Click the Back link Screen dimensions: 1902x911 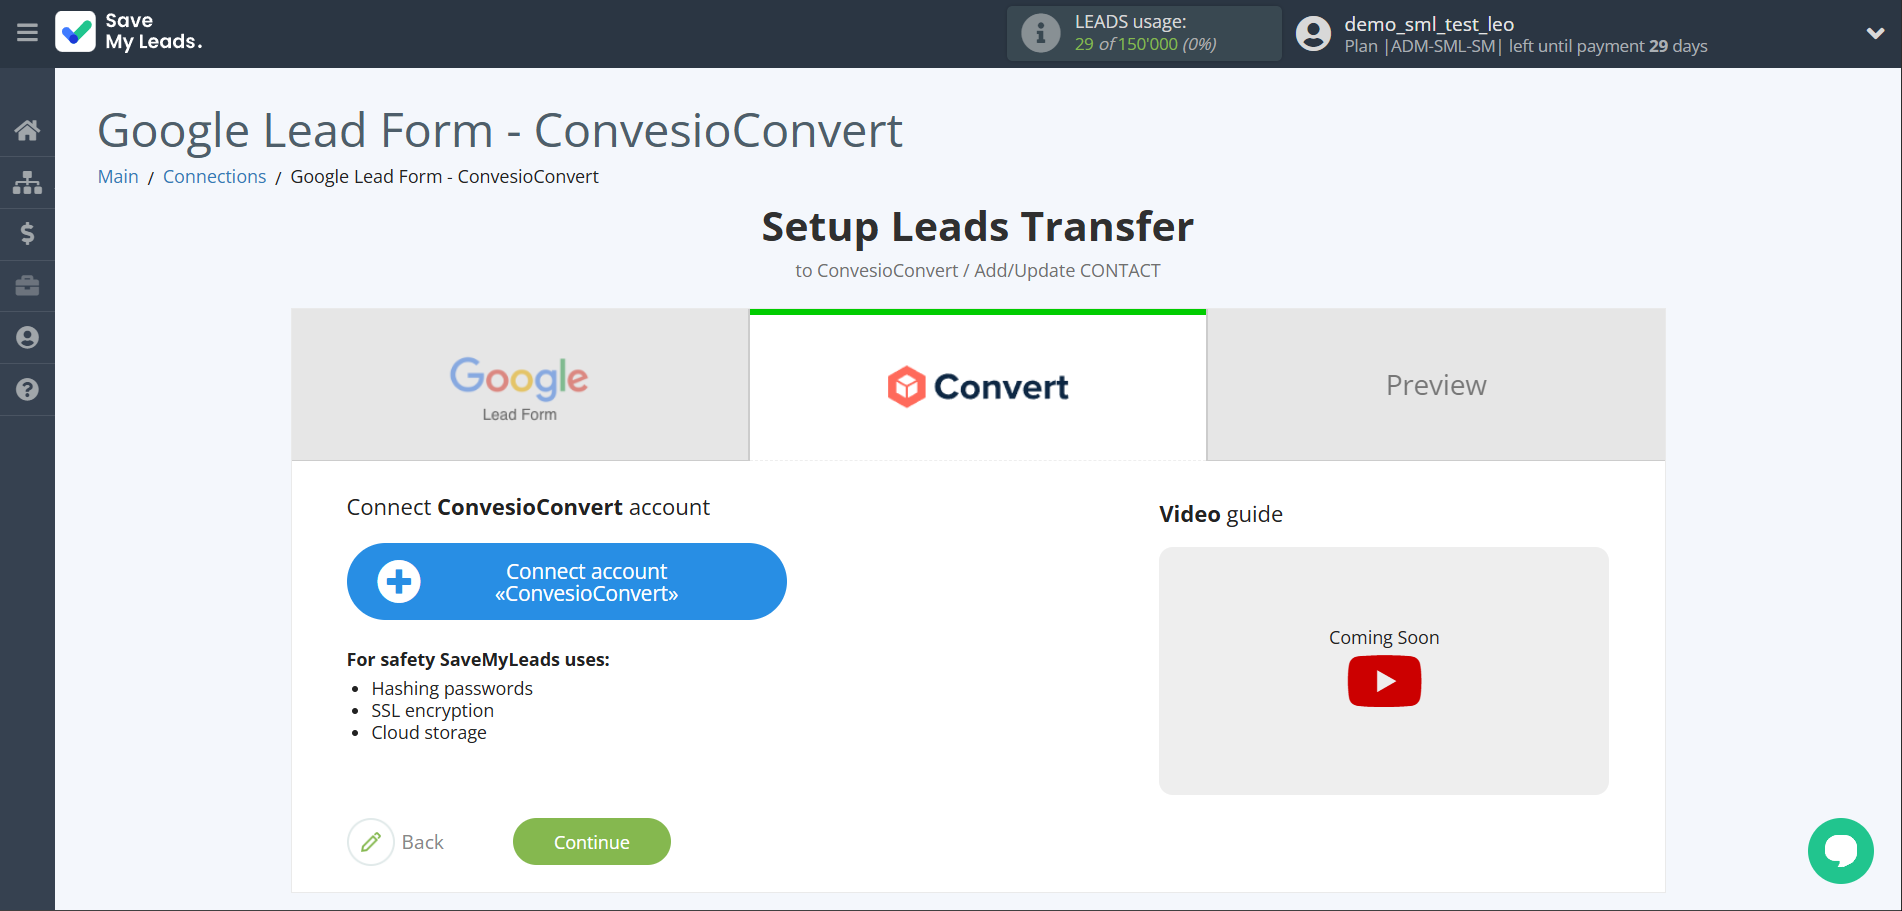pyautogui.click(x=423, y=843)
